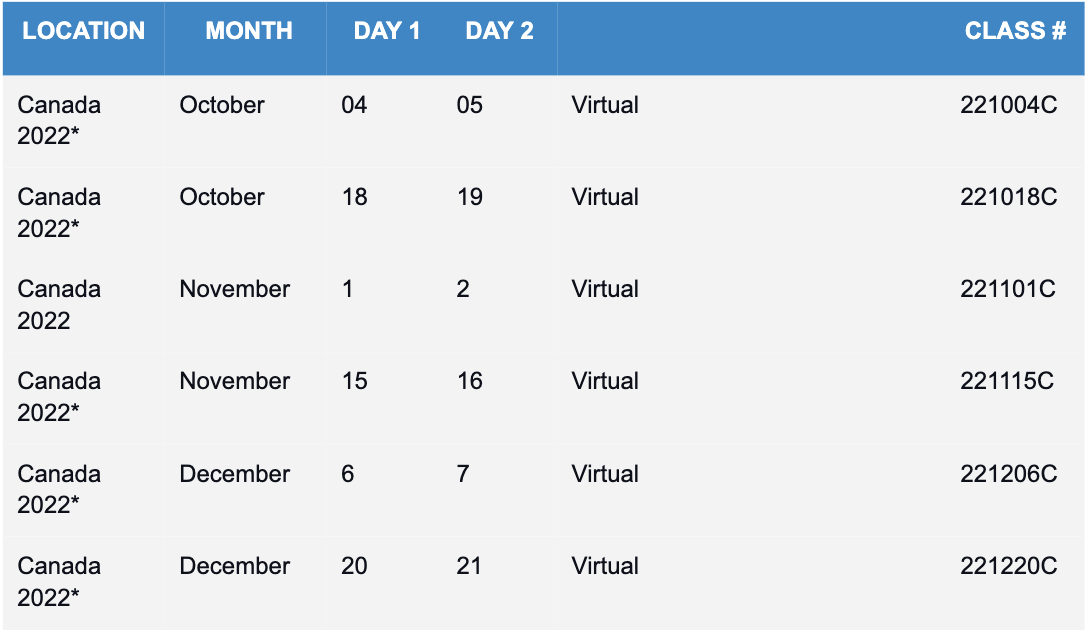Click the LOCATION column header
The height and width of the screenshot is (636, 1086).
pyautogui.click(x=83, y=30)
